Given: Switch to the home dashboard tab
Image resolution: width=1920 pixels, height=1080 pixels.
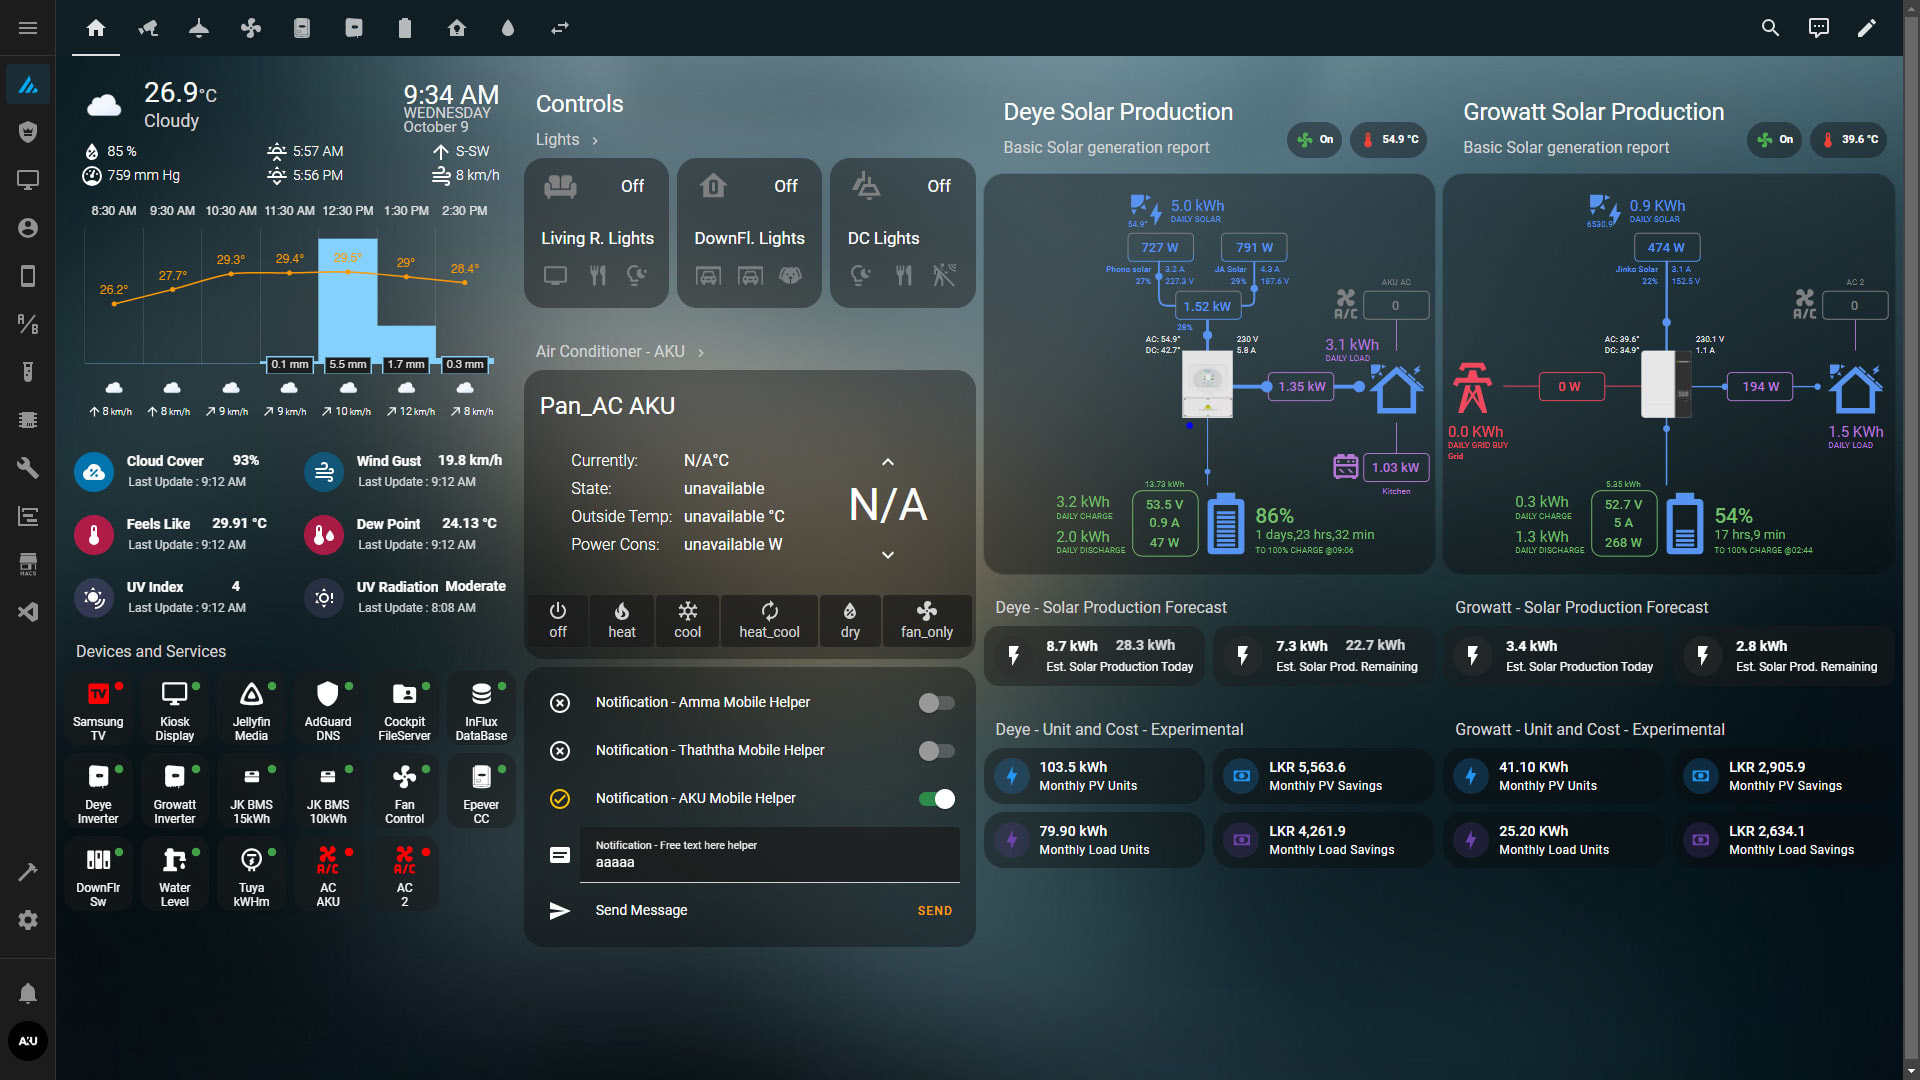Looking at the screenshot, I should pyautogui.click(x=96, y=28).
